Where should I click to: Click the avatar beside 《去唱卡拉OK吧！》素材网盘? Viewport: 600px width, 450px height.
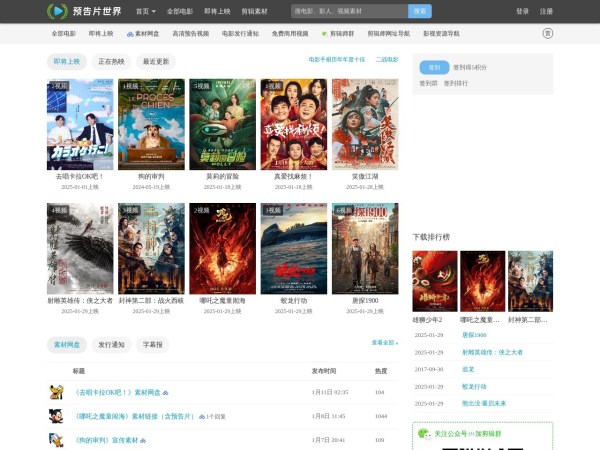[x=56, y=392]
